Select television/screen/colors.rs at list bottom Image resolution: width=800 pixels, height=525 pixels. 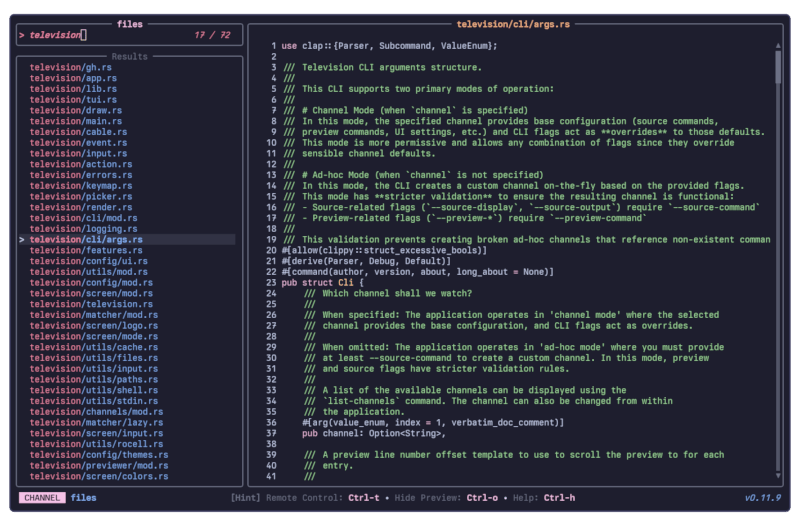pyautogui.click(x=99, y=476)
